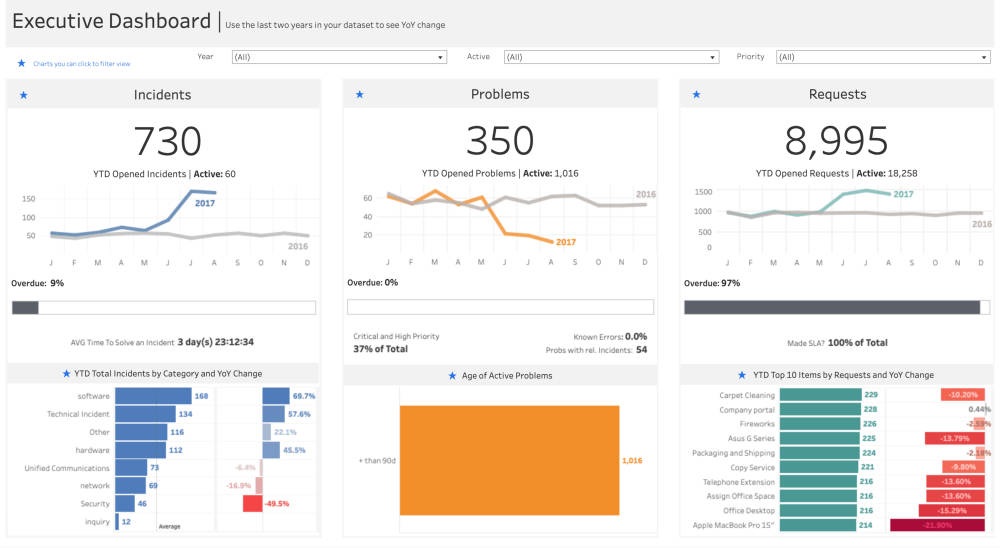
Task: Click star beside YTD Top 10 Items
Action: (742, 375)
